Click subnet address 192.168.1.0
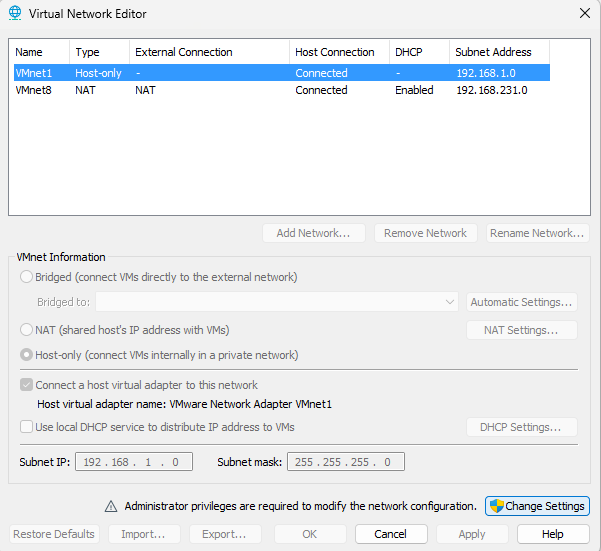 coord(486,73)
